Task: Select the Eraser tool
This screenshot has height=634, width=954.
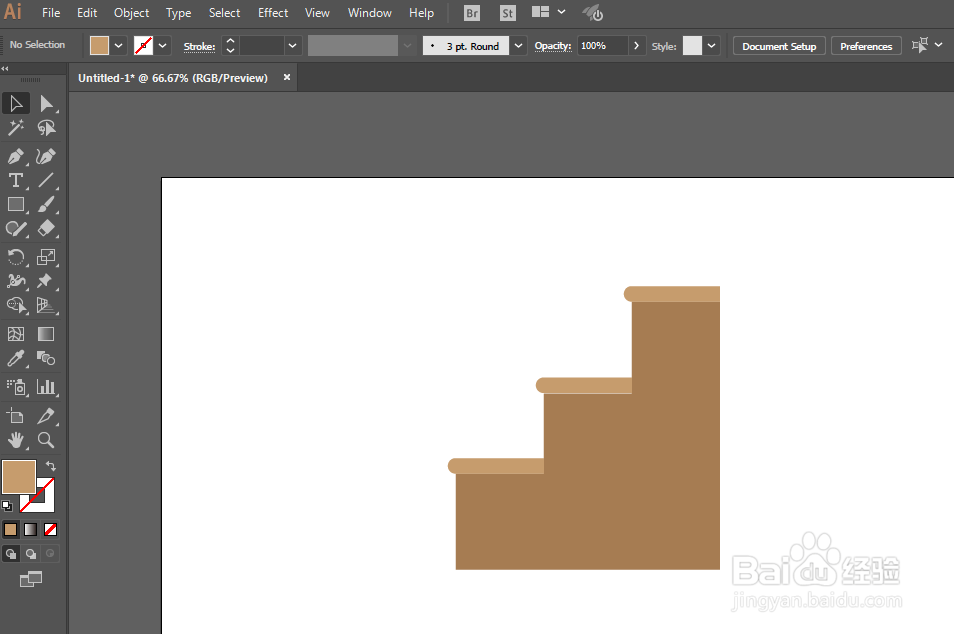Action: pos(46,229)
